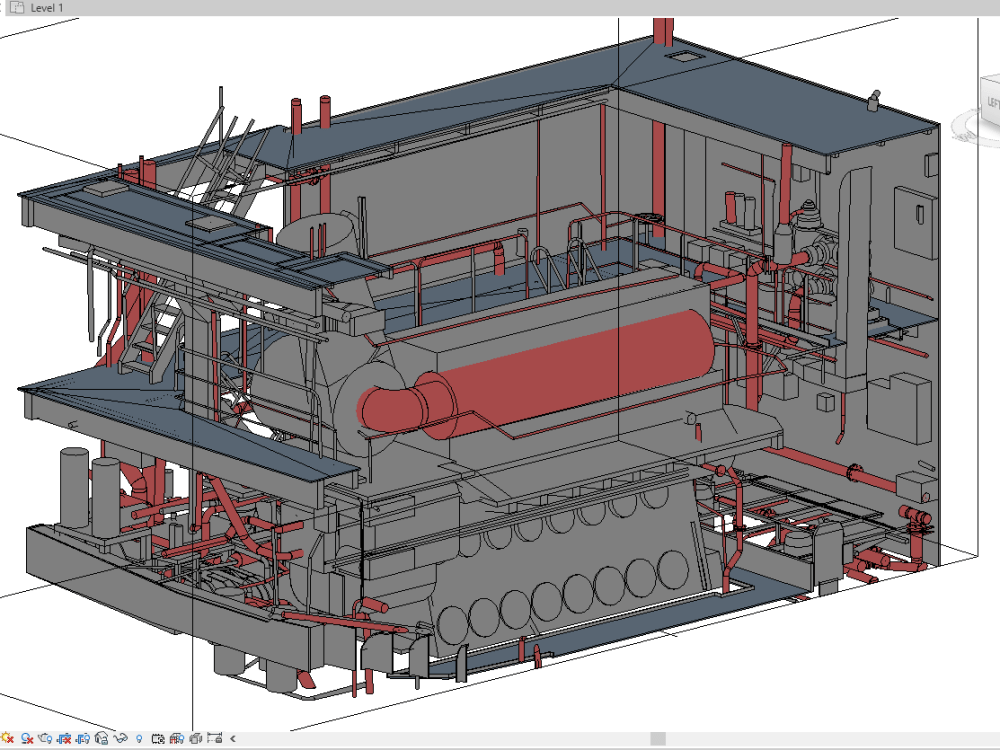Image resolution: width=1000 pixels, height=750 pixels.
Task: Reveal Hidden Elements with the lightbulb icon
Action: (139, 740)
